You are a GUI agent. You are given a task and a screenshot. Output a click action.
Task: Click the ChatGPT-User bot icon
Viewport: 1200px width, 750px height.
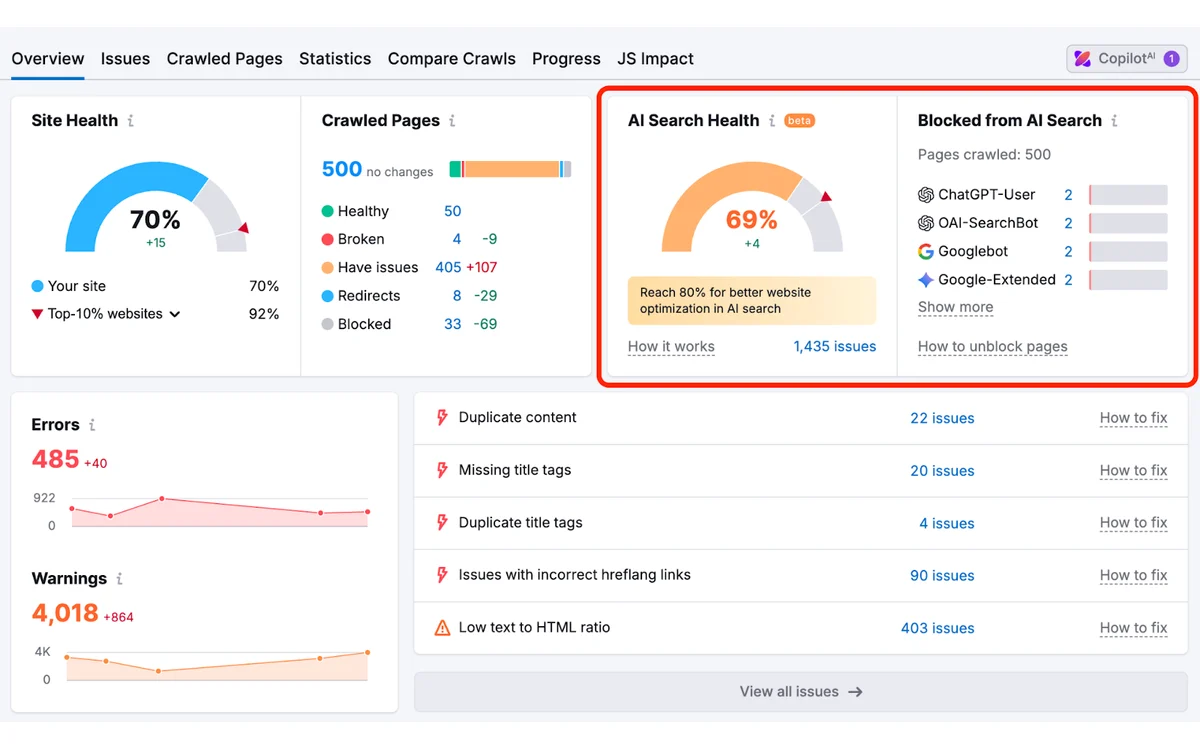926,195
